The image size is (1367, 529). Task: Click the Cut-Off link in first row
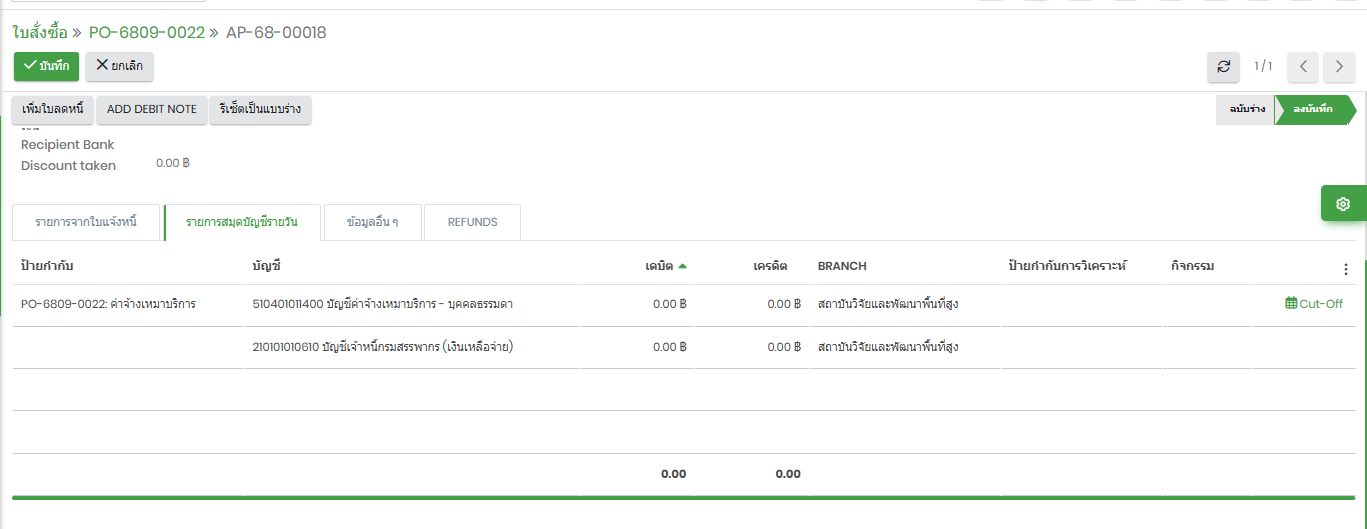click(1314, 304)
